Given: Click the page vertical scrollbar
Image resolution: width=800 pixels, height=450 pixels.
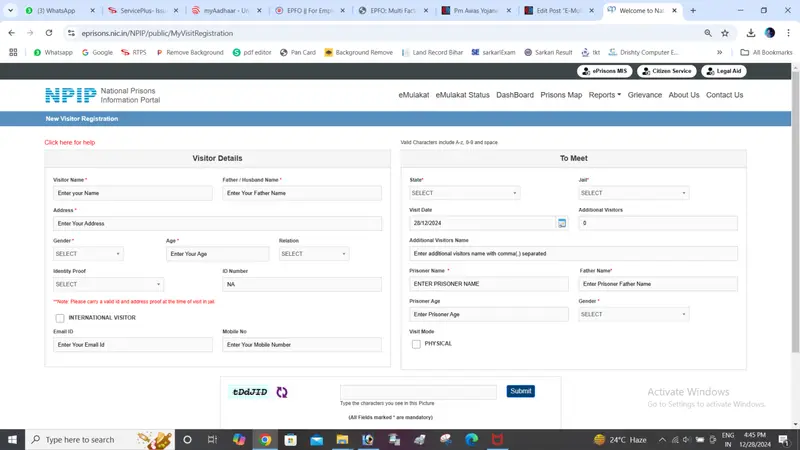Looking at the screenshot, I should click(795, 212).
